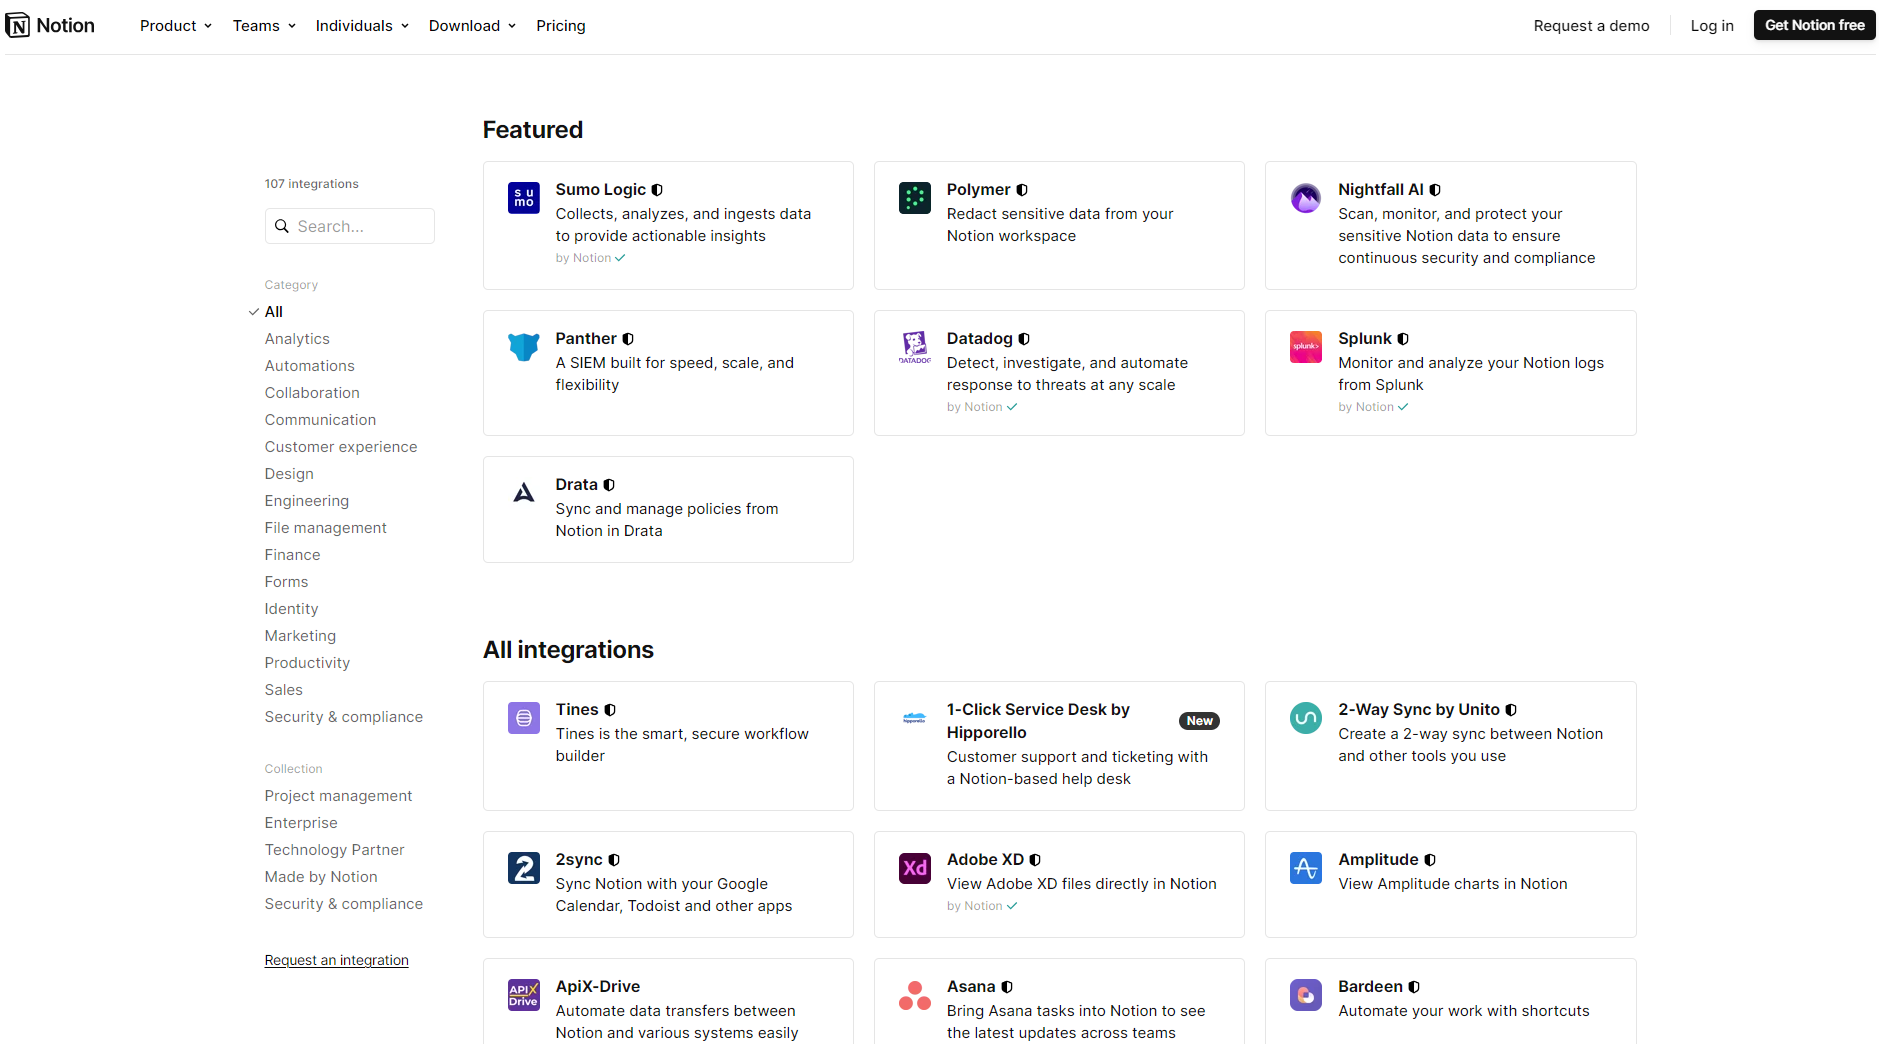1879x1044 pixels.
Task: Click Get Notion free button
Action: click(x=1814, y=25)
